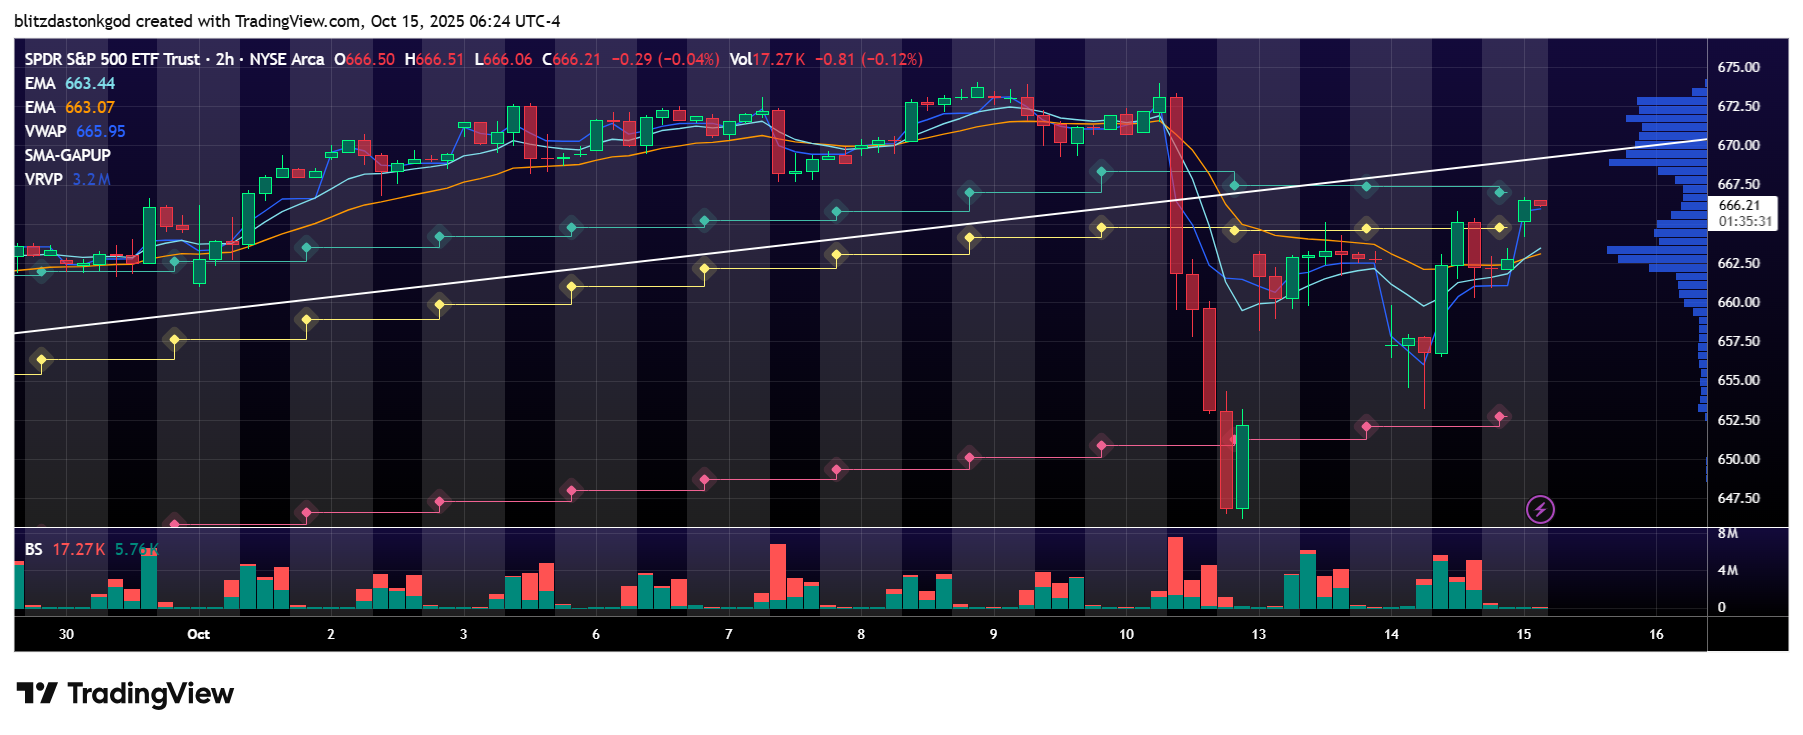Click the BS volume indicator legend
Screen dimensions: 1803x735
pos(91,549)
